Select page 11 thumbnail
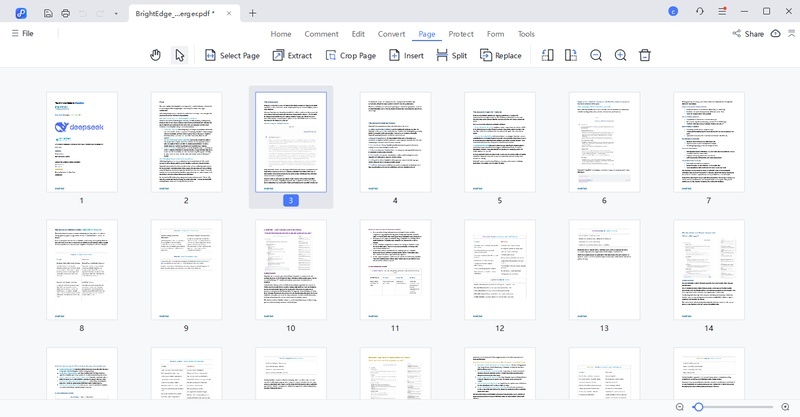800x417 pixels. point(395,269)
